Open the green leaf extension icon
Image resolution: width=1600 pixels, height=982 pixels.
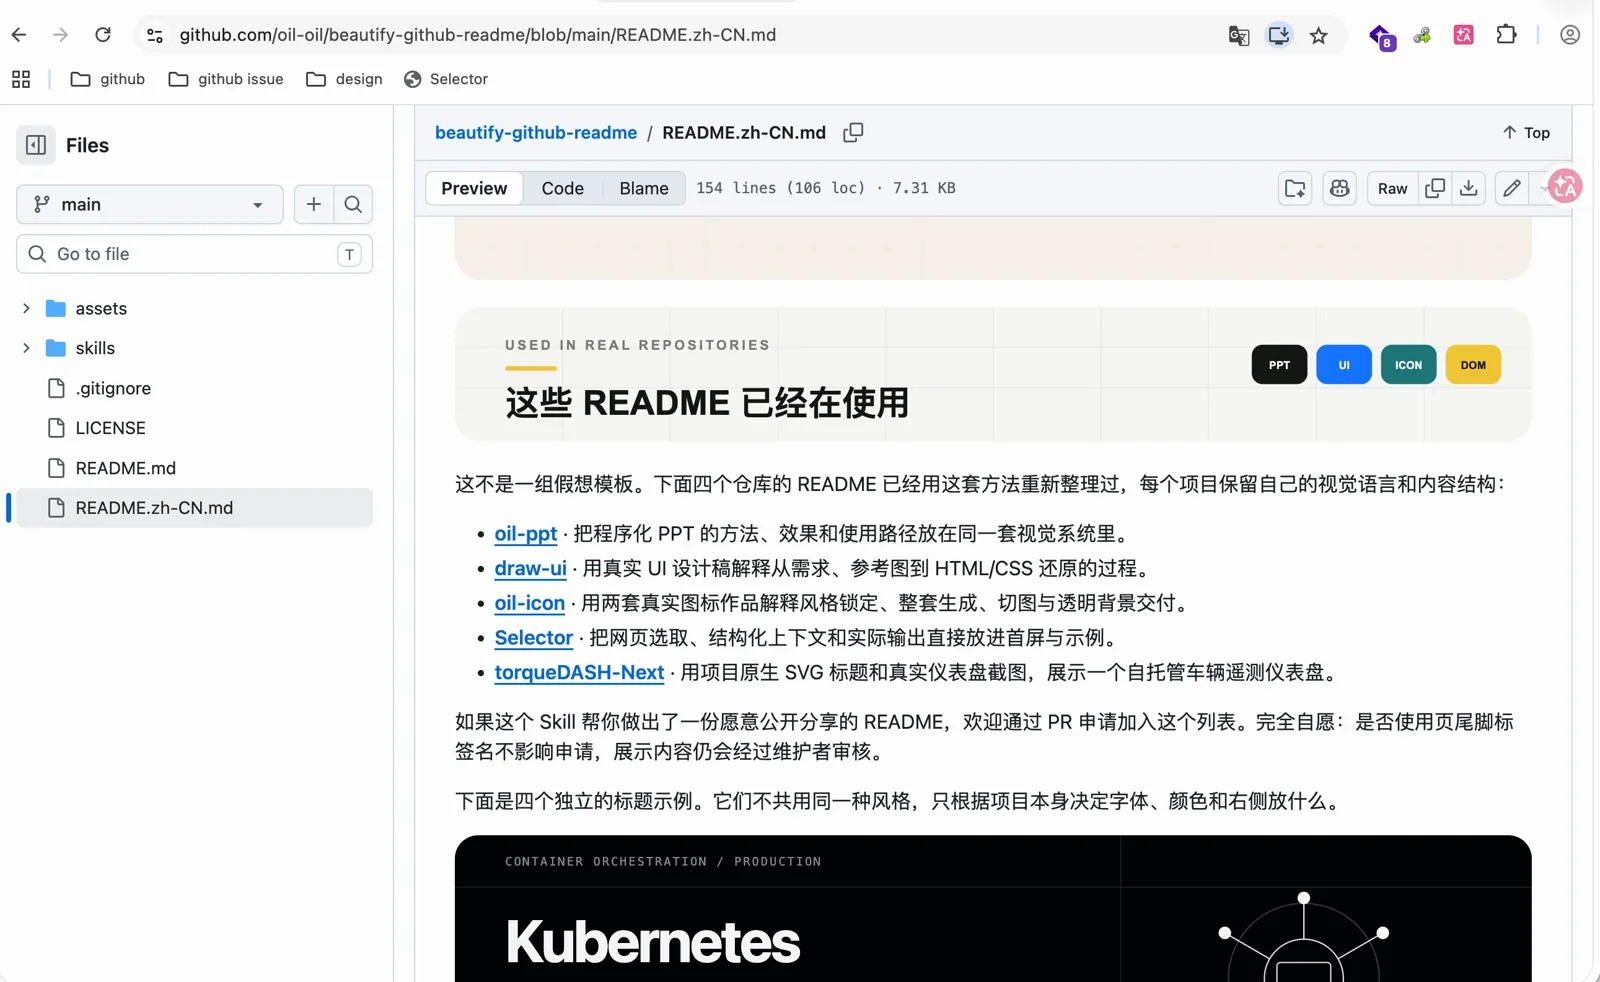coord(1422,36)
